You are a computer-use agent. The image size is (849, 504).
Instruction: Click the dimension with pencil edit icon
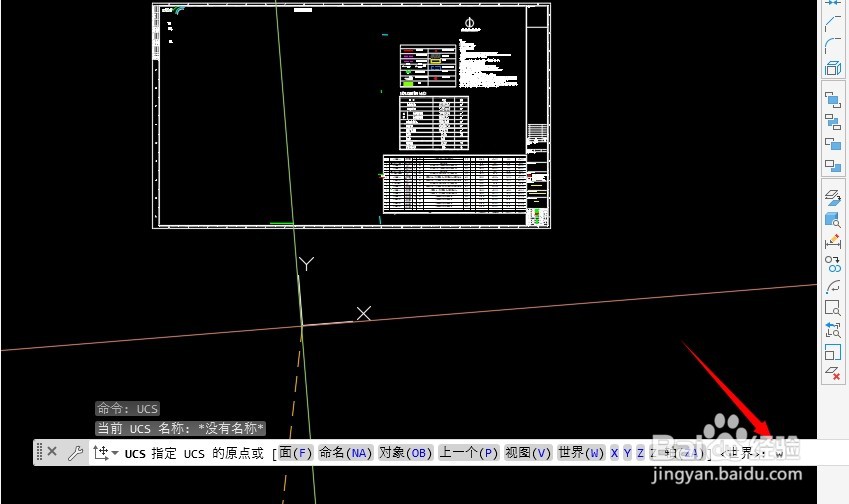(833, 241)
